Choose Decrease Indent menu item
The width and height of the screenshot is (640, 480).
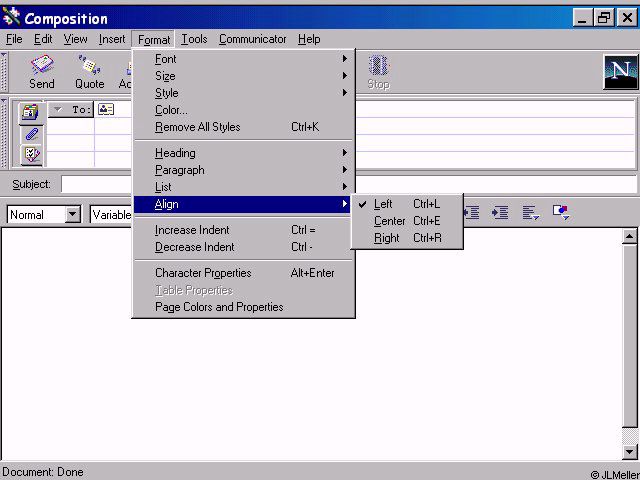tap(244, 247)
